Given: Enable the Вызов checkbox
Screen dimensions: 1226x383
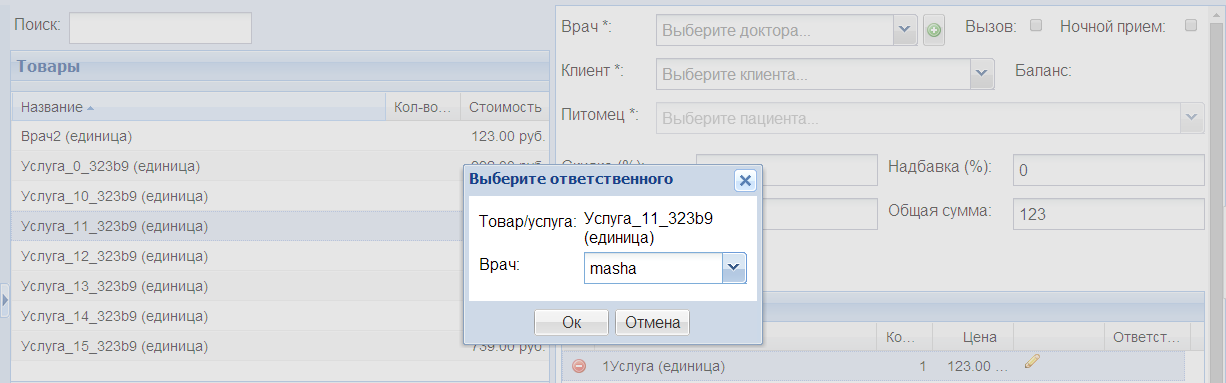Looking at the screenshot, I should pos(1036,26).
